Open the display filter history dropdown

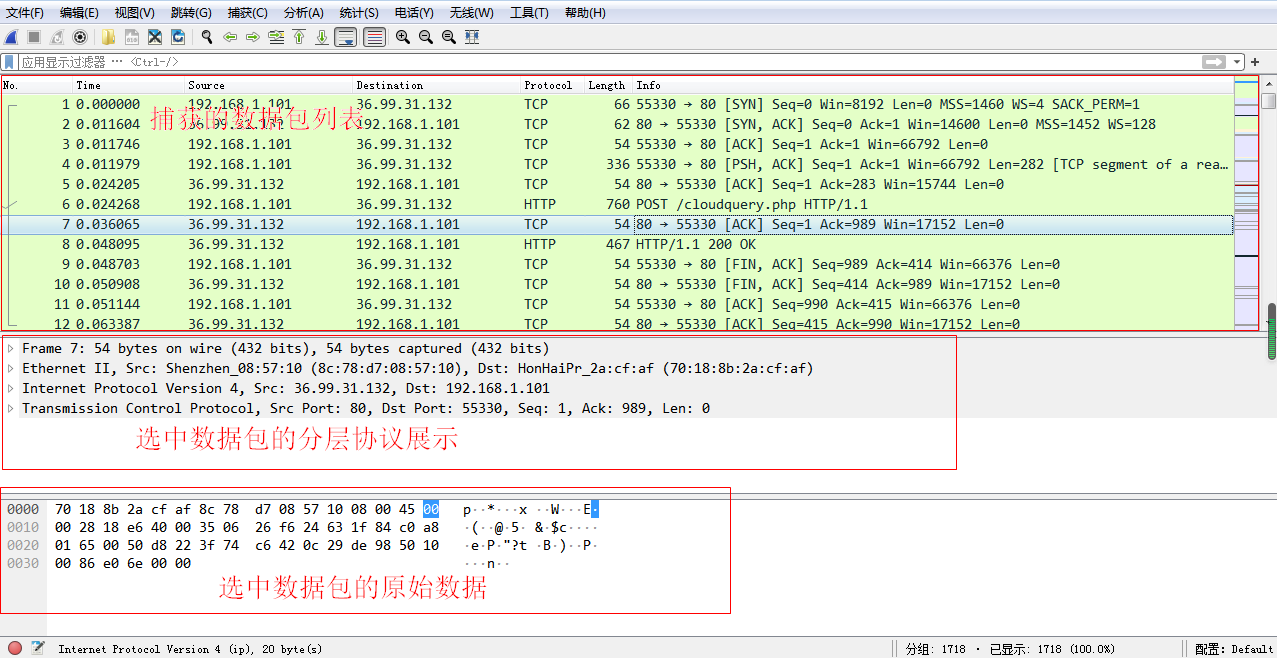(1237, 62)
